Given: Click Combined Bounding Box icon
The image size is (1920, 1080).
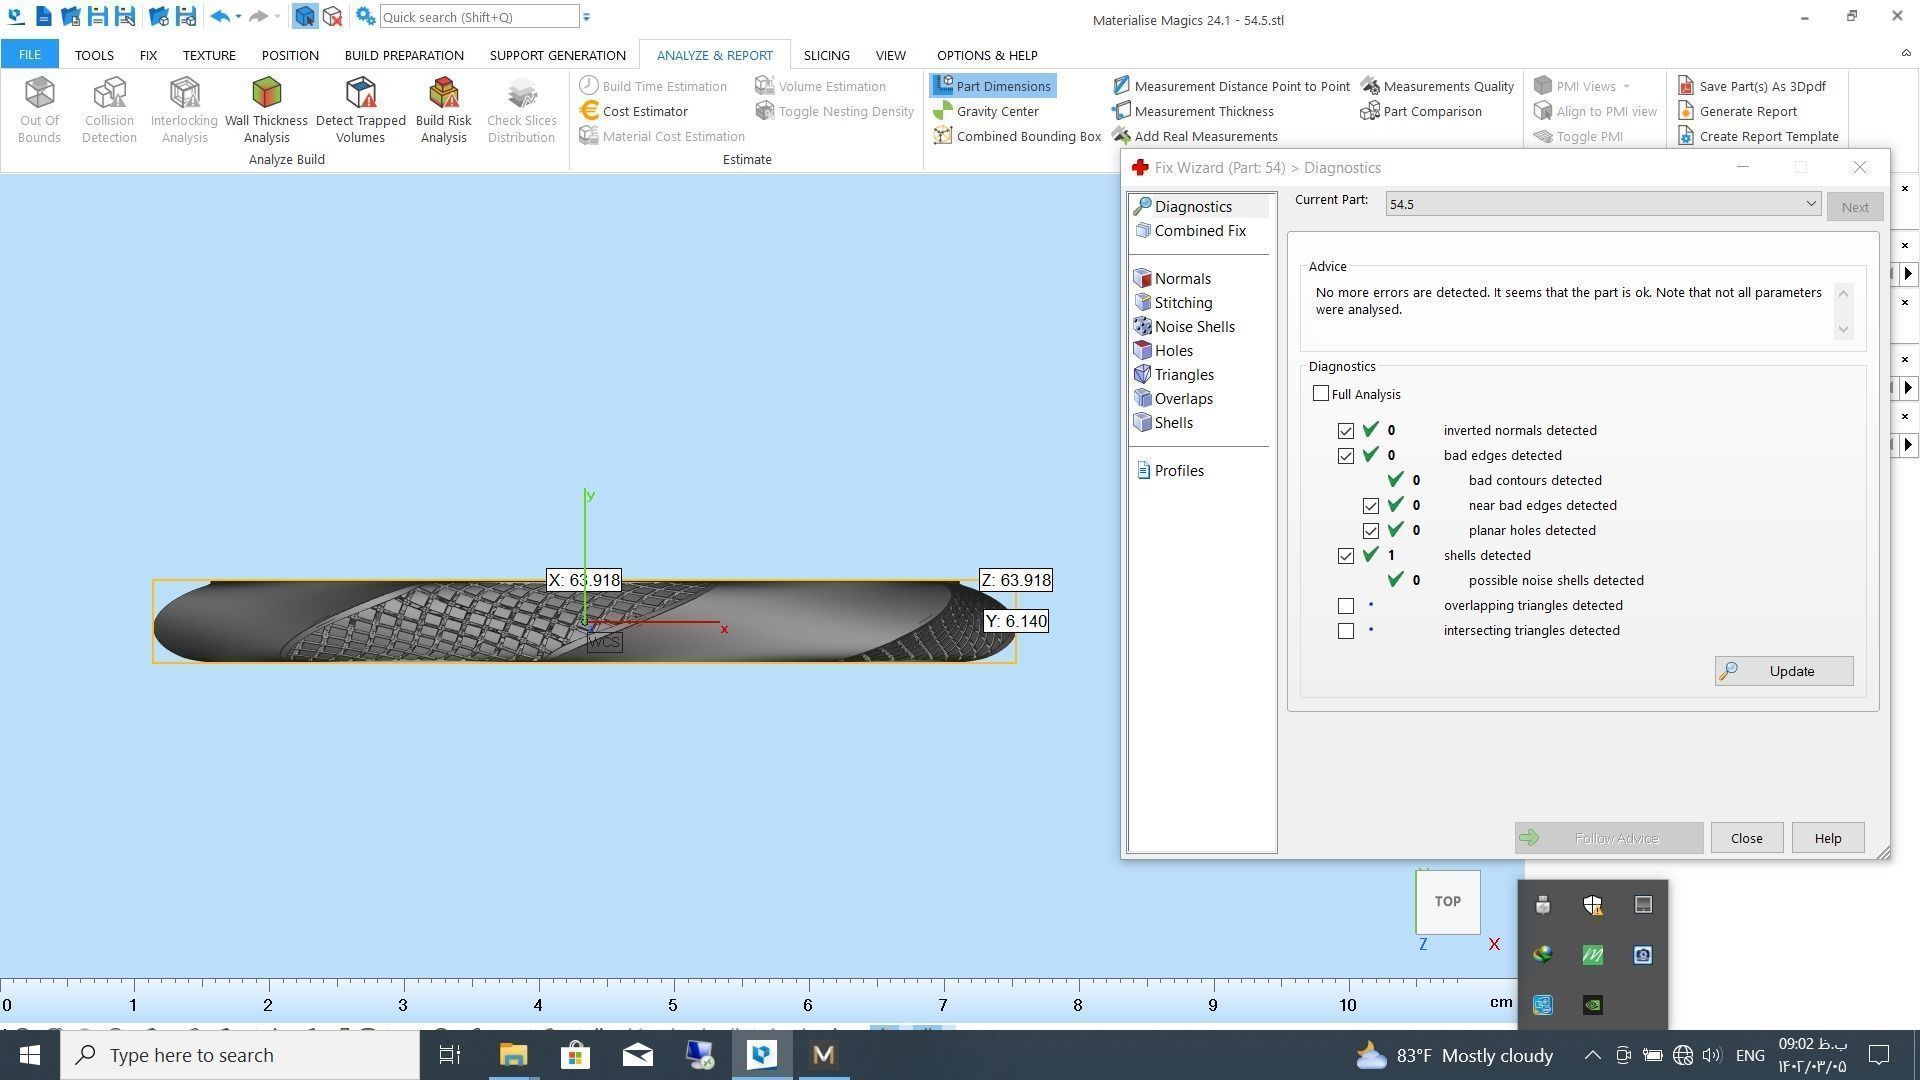Looking at the screenshot, I should [x=943, y=136].
